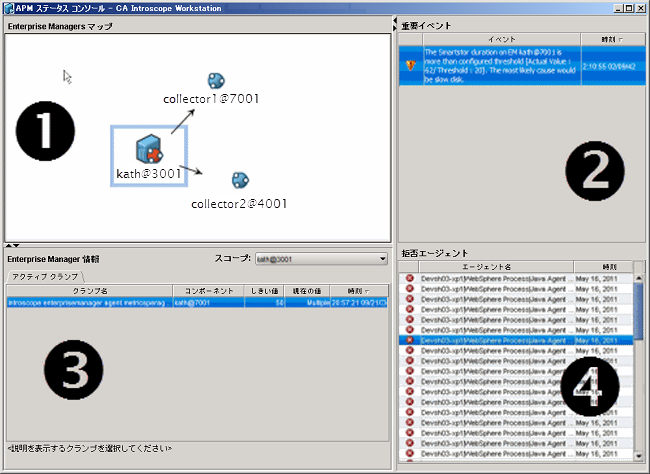
Task: Click the denied agents scrollbar up arrow
Action: [x=639, y=277]
